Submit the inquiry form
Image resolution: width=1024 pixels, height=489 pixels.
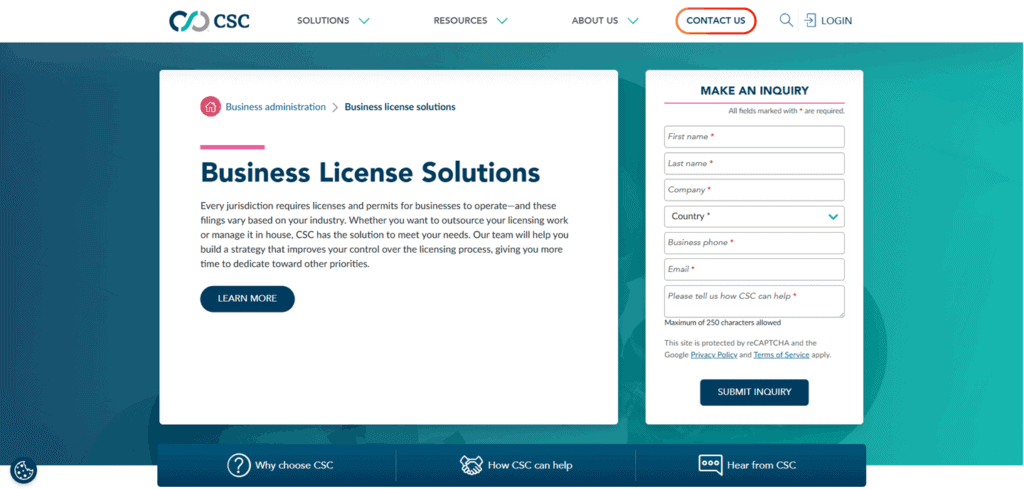point(754,392)
